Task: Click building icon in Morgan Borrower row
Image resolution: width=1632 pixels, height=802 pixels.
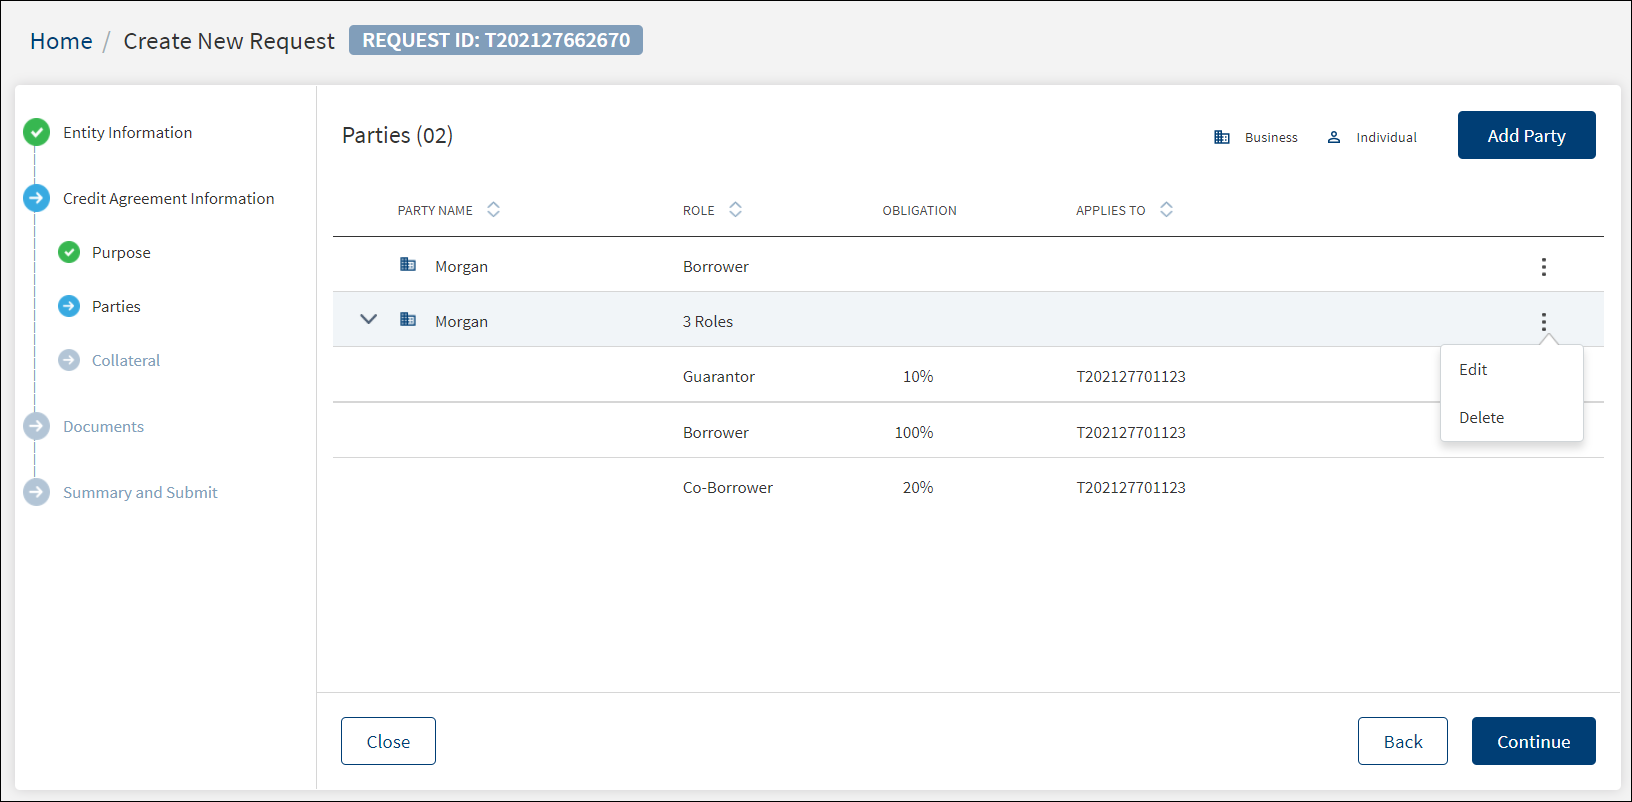Action: (408, 264)
